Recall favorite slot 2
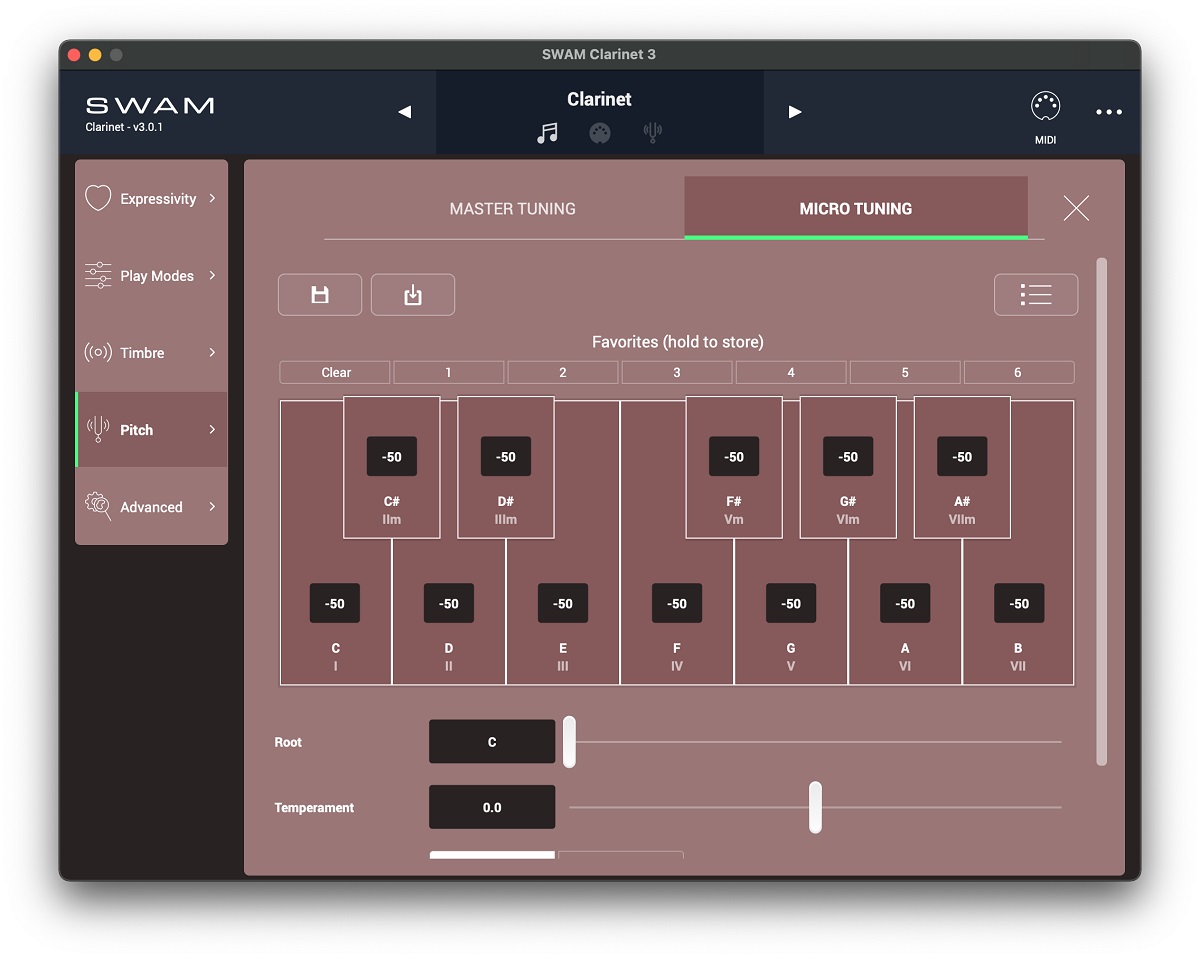This screenshot has width=1200, height=959. click(x=563, y=372)
